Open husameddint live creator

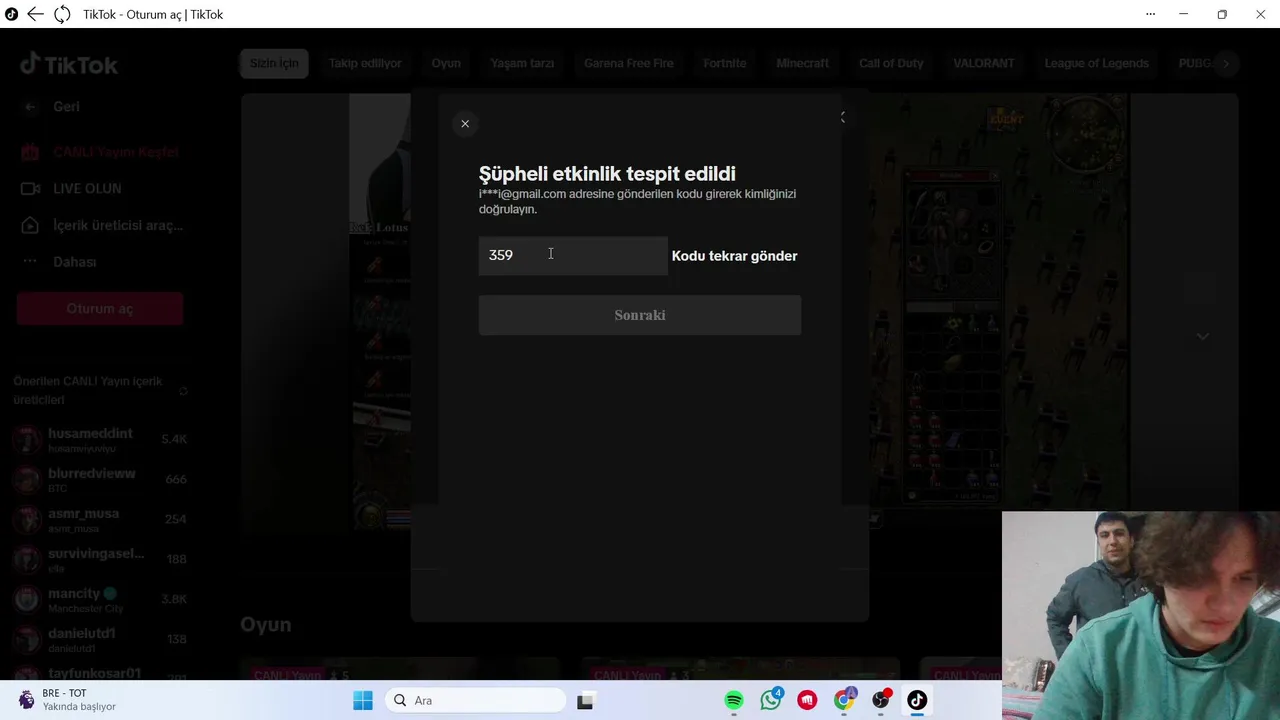pyautogui.click(x=100, y=439)
